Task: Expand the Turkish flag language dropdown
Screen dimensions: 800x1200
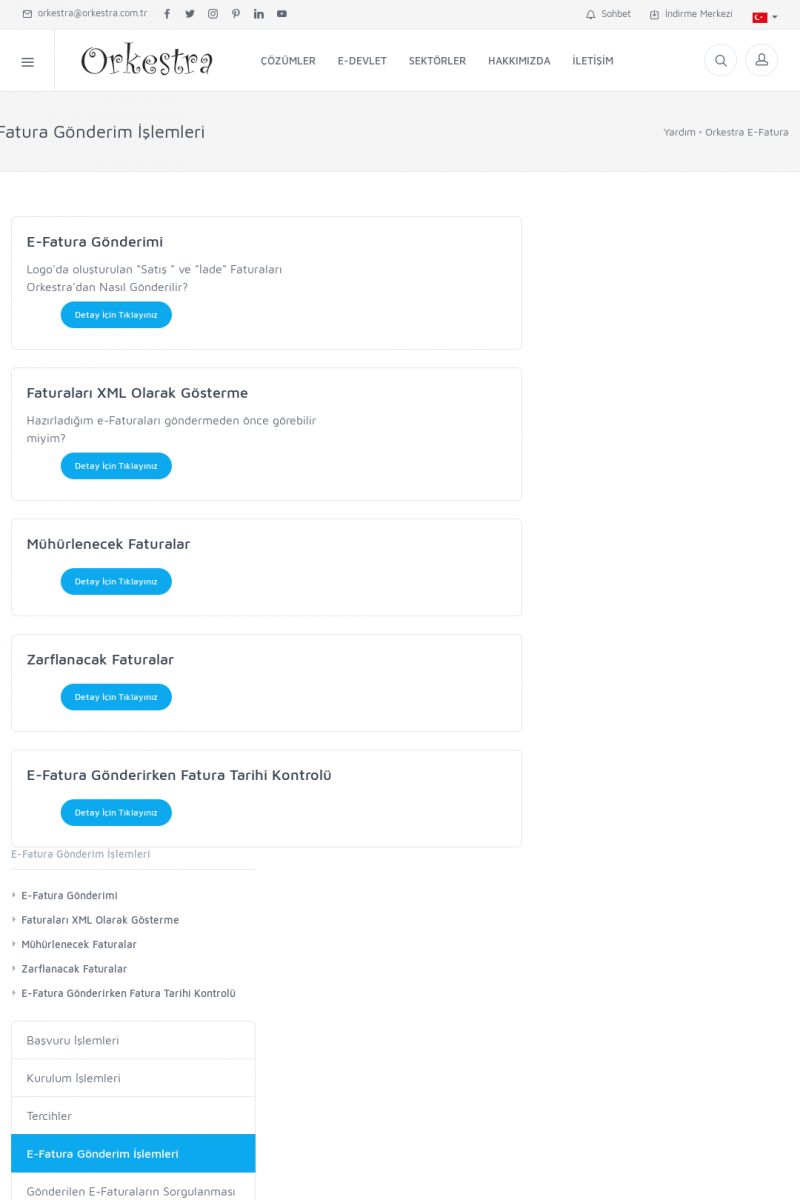Action: 765,17
